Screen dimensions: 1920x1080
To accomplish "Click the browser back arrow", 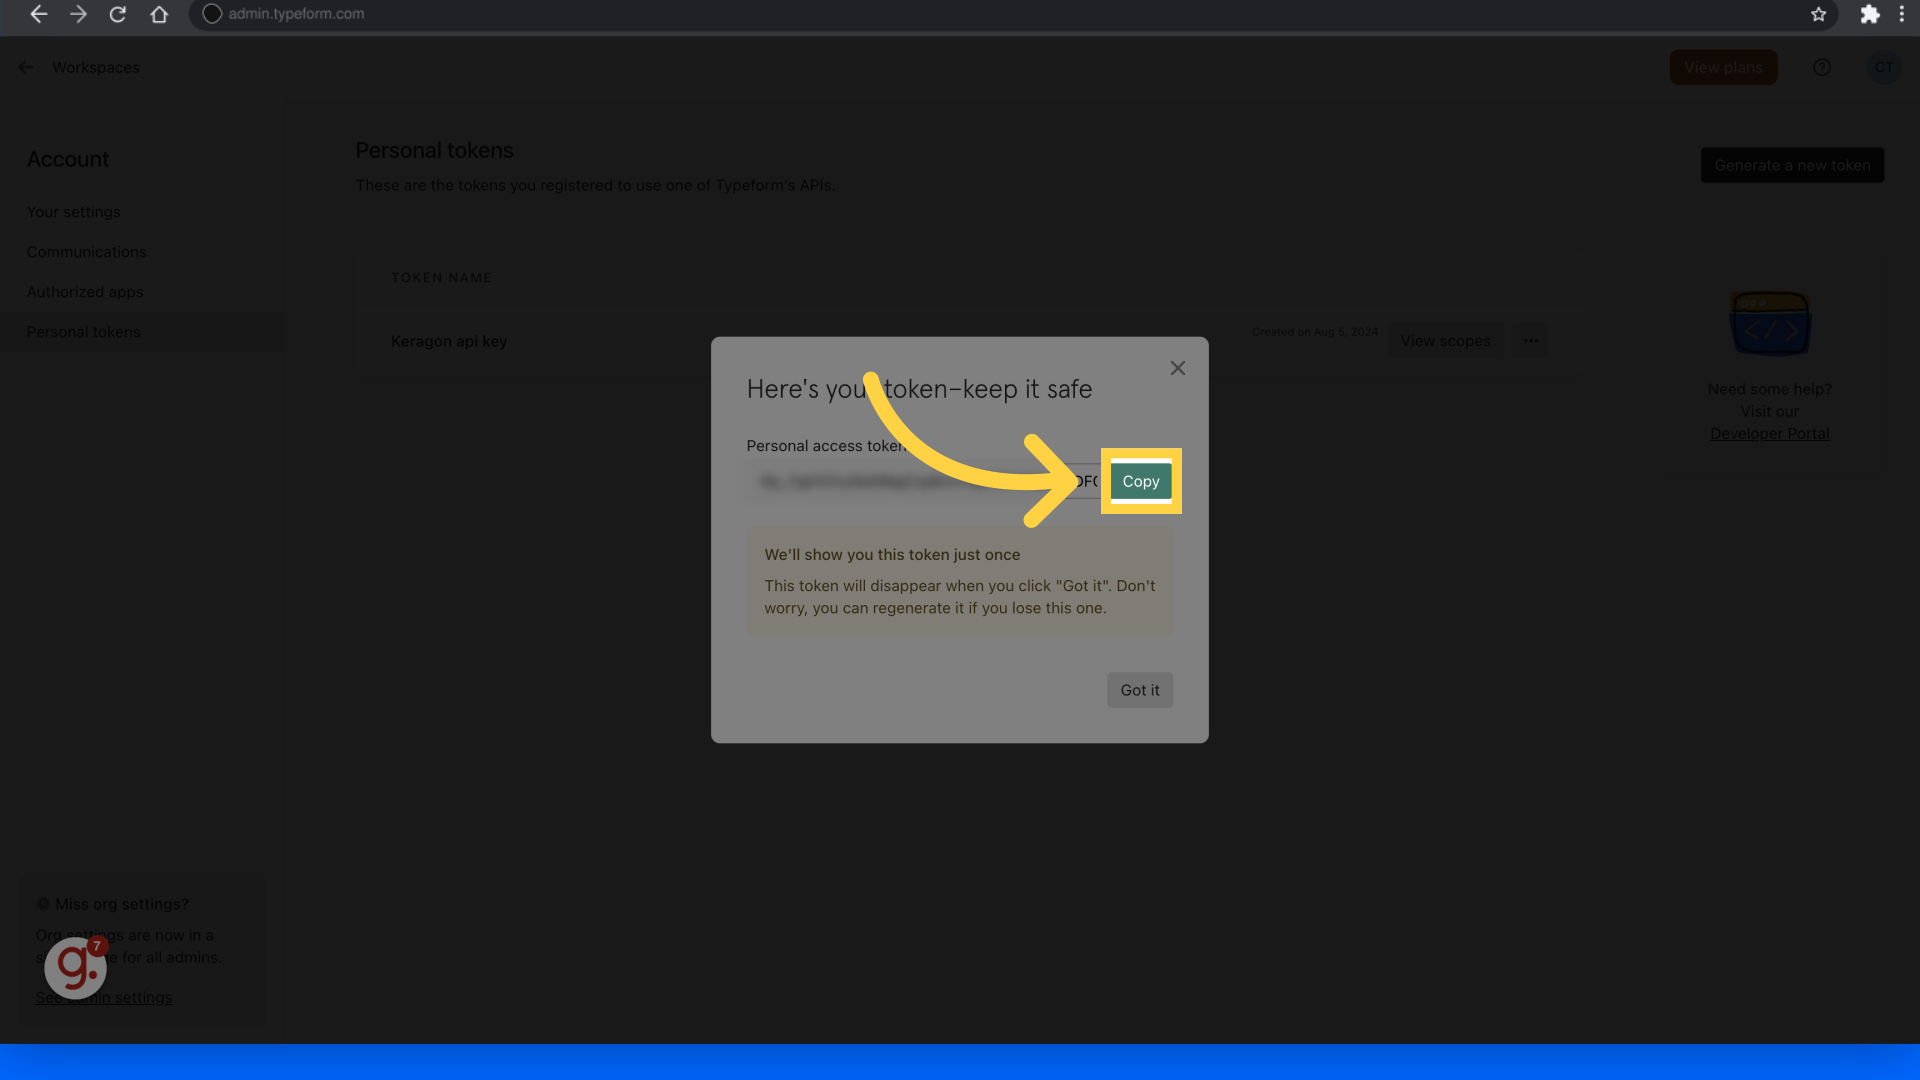I will [x=38, y=14].
